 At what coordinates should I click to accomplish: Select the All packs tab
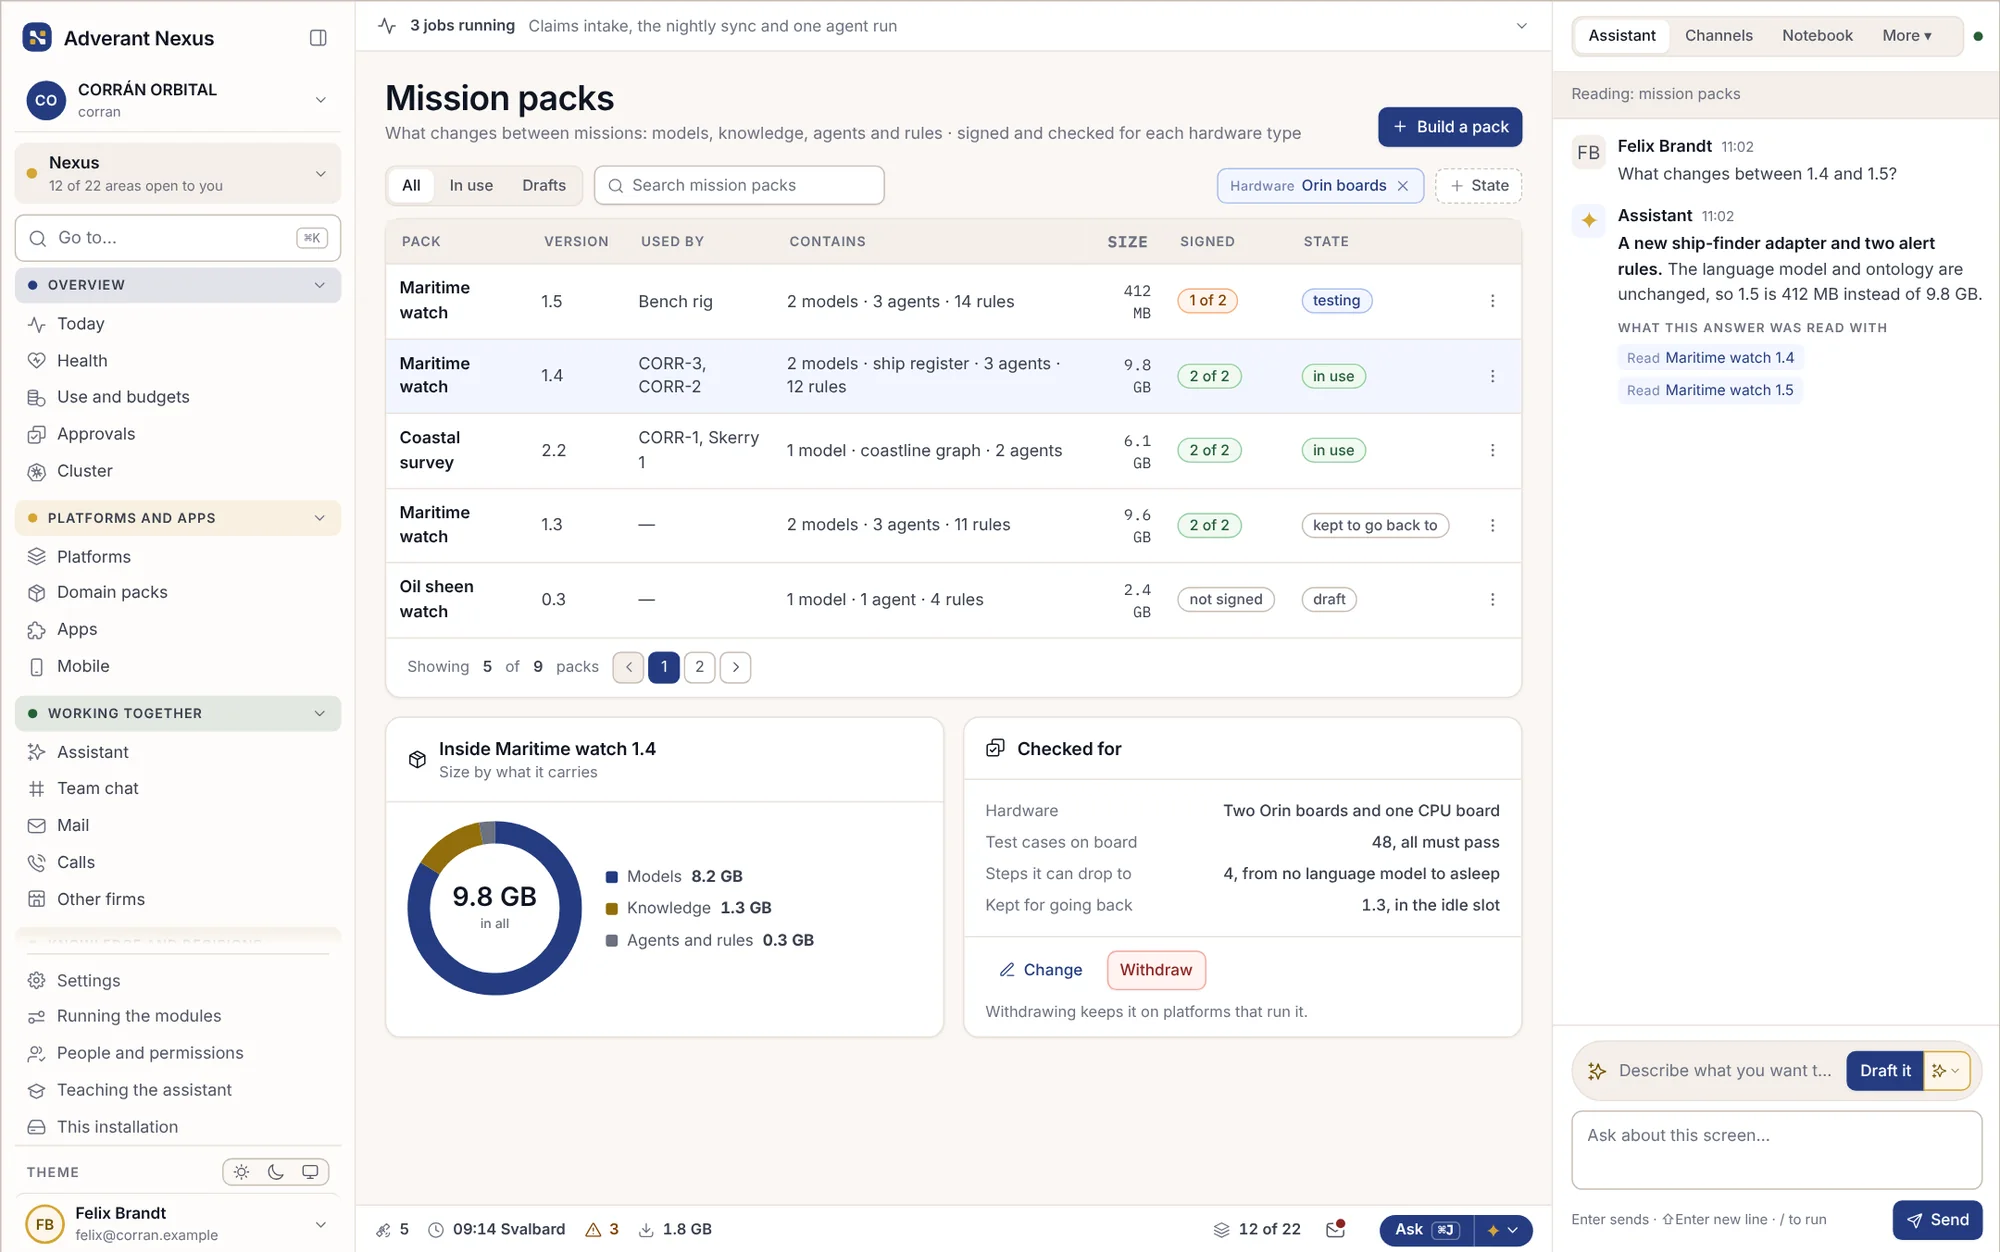(x=411, y=185)
